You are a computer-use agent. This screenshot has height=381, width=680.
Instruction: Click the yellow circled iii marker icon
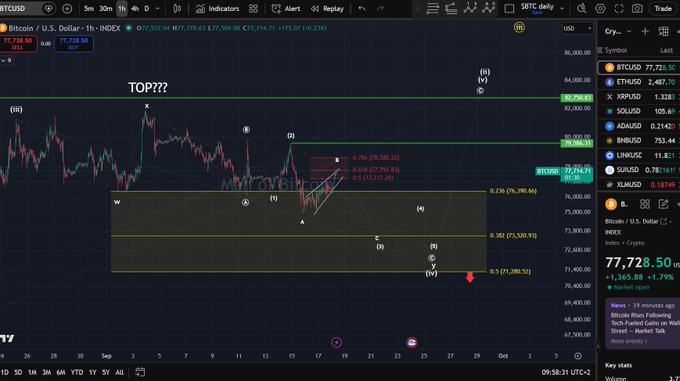pos(519,28)
